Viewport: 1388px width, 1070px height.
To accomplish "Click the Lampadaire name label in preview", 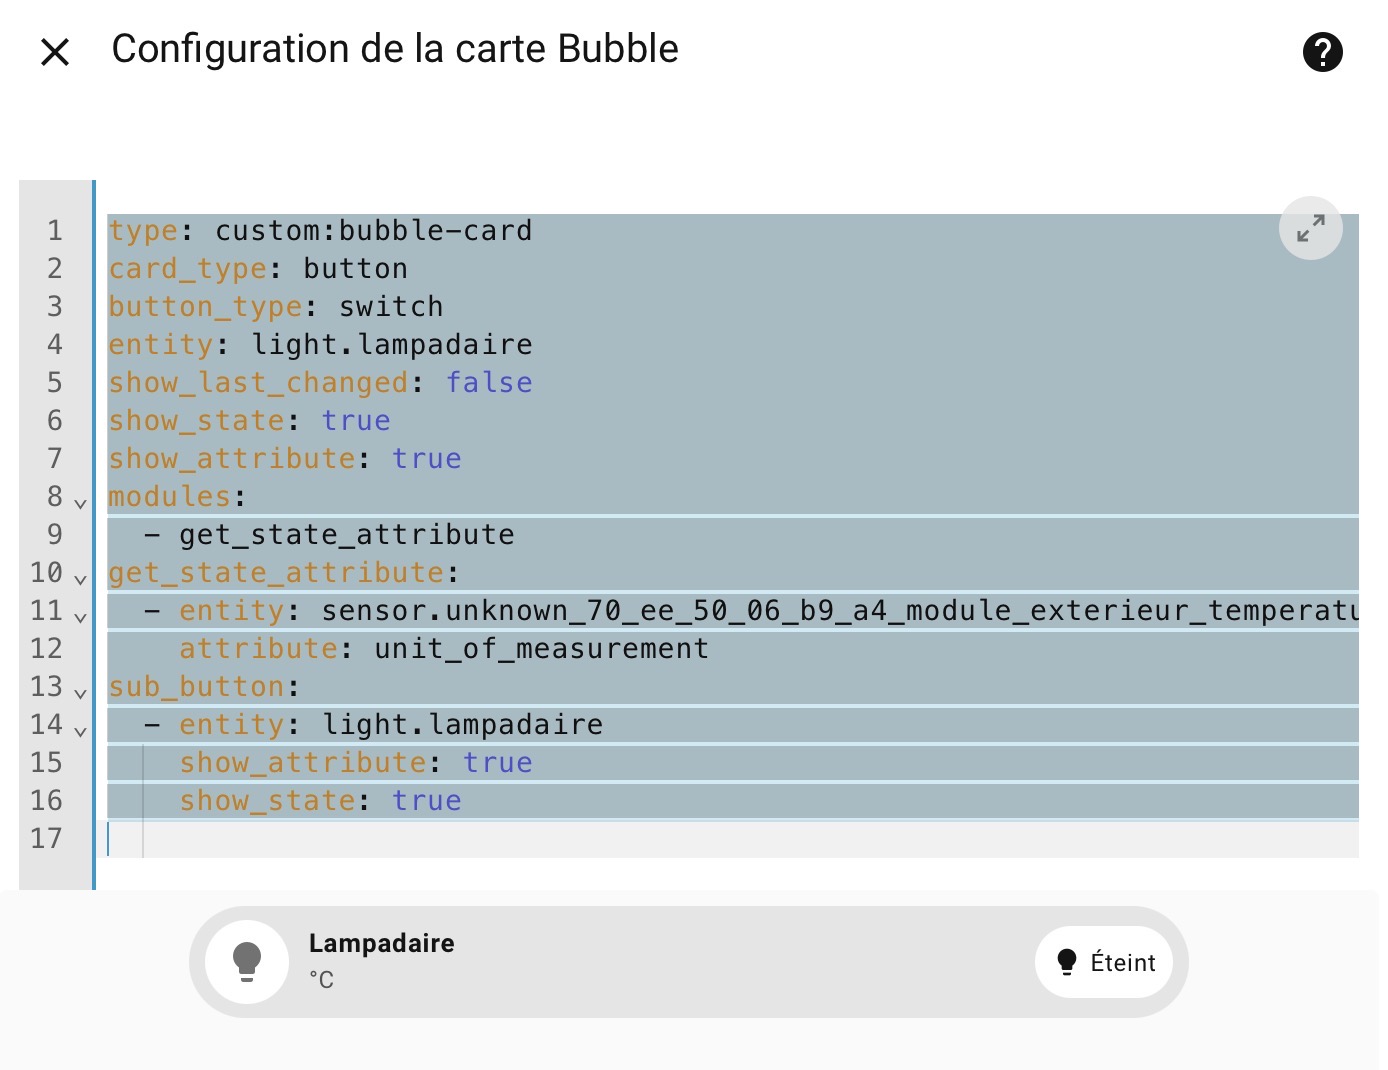I will pos(381,943).
